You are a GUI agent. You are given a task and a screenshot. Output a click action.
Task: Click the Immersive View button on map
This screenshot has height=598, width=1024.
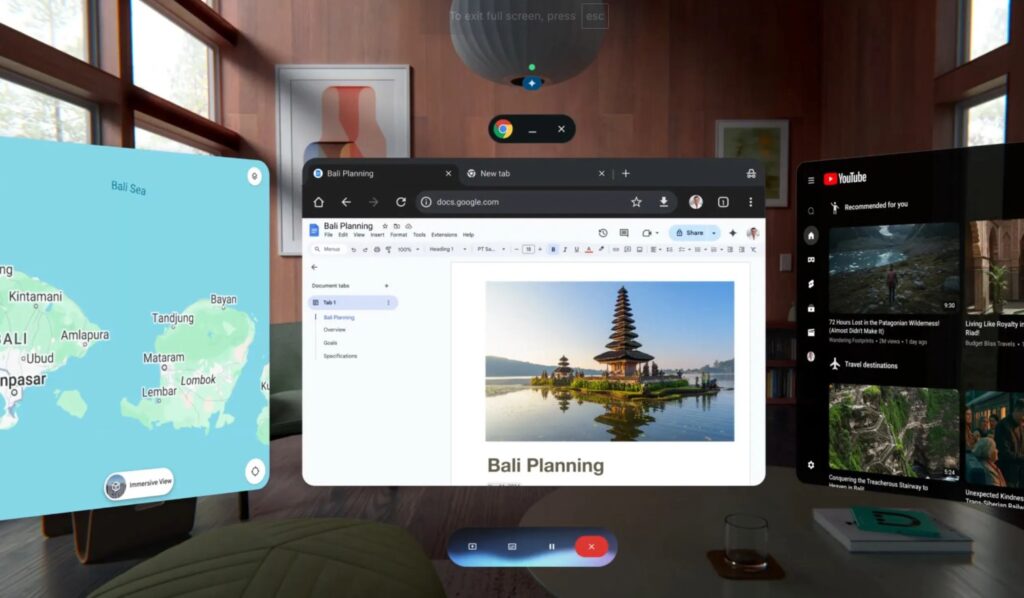pos(140,485)
